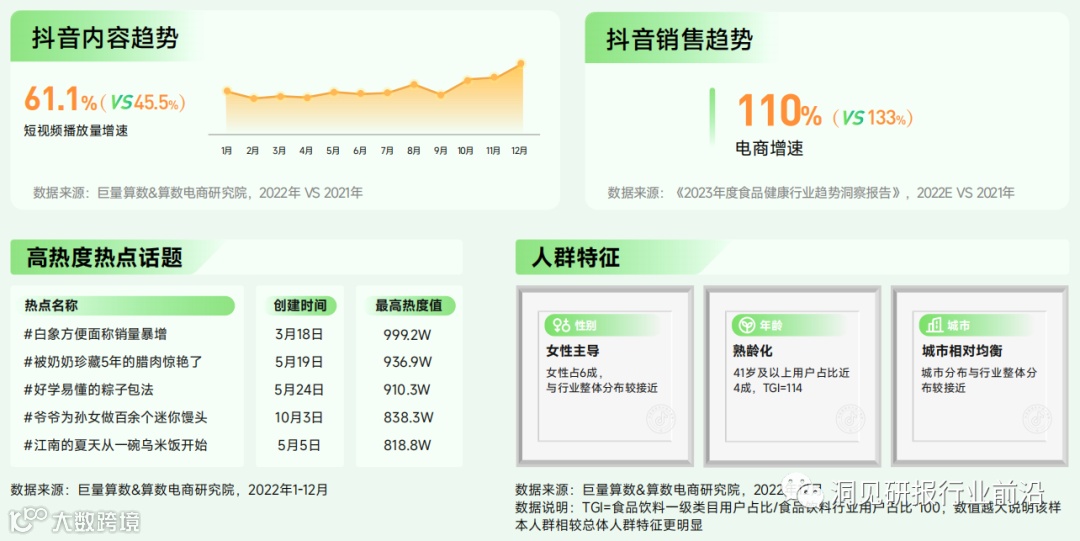This screenshot has height=541, width=1080.
Task: Click the December data point on the chart
Action: (521, 63)
